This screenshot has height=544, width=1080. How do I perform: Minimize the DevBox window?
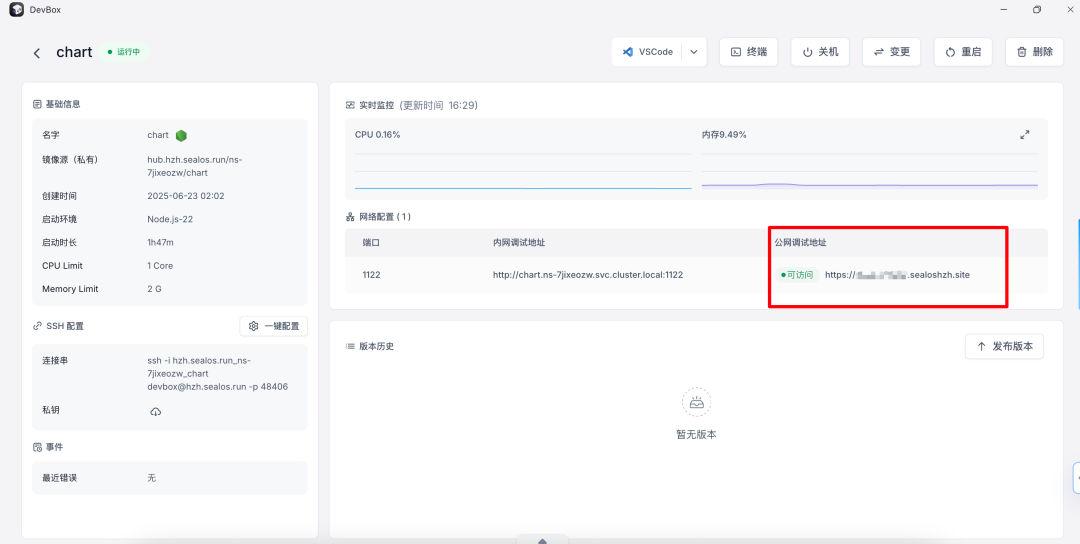(x=1003, y=10)
